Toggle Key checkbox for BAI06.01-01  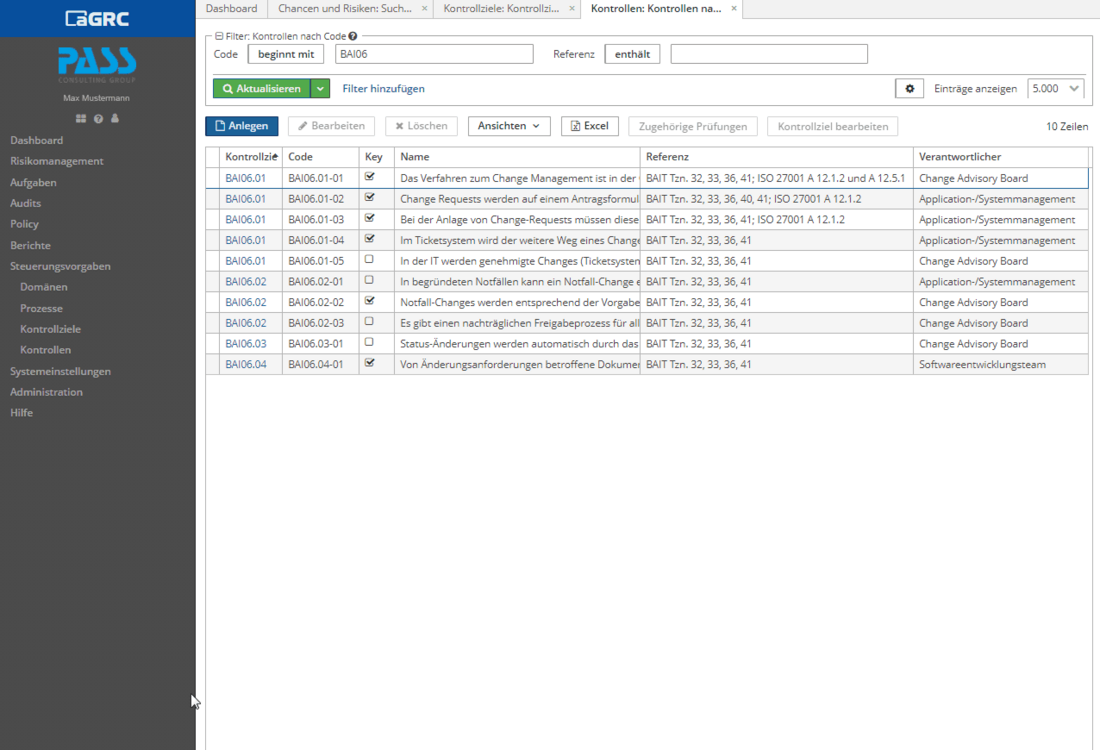(369, 177)
